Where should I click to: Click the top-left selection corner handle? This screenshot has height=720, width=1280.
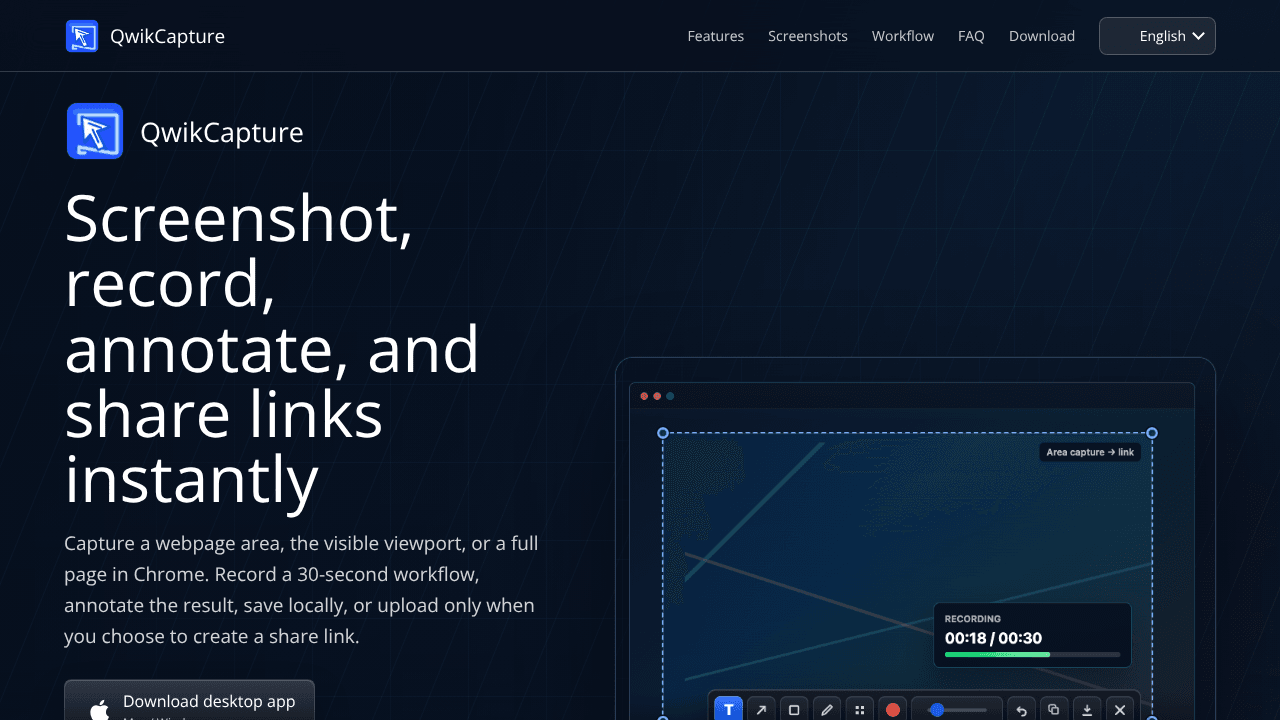[x=662, y=433]
